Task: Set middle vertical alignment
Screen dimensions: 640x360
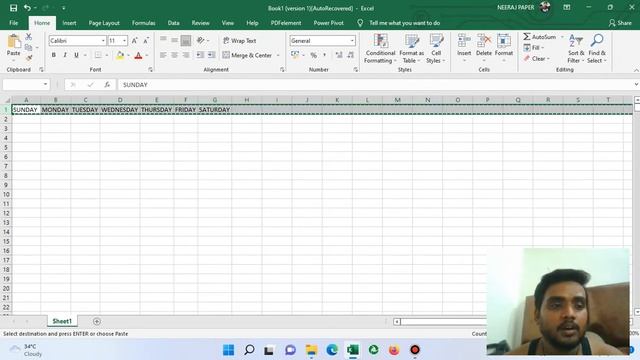Action: [x=174, y=40]
